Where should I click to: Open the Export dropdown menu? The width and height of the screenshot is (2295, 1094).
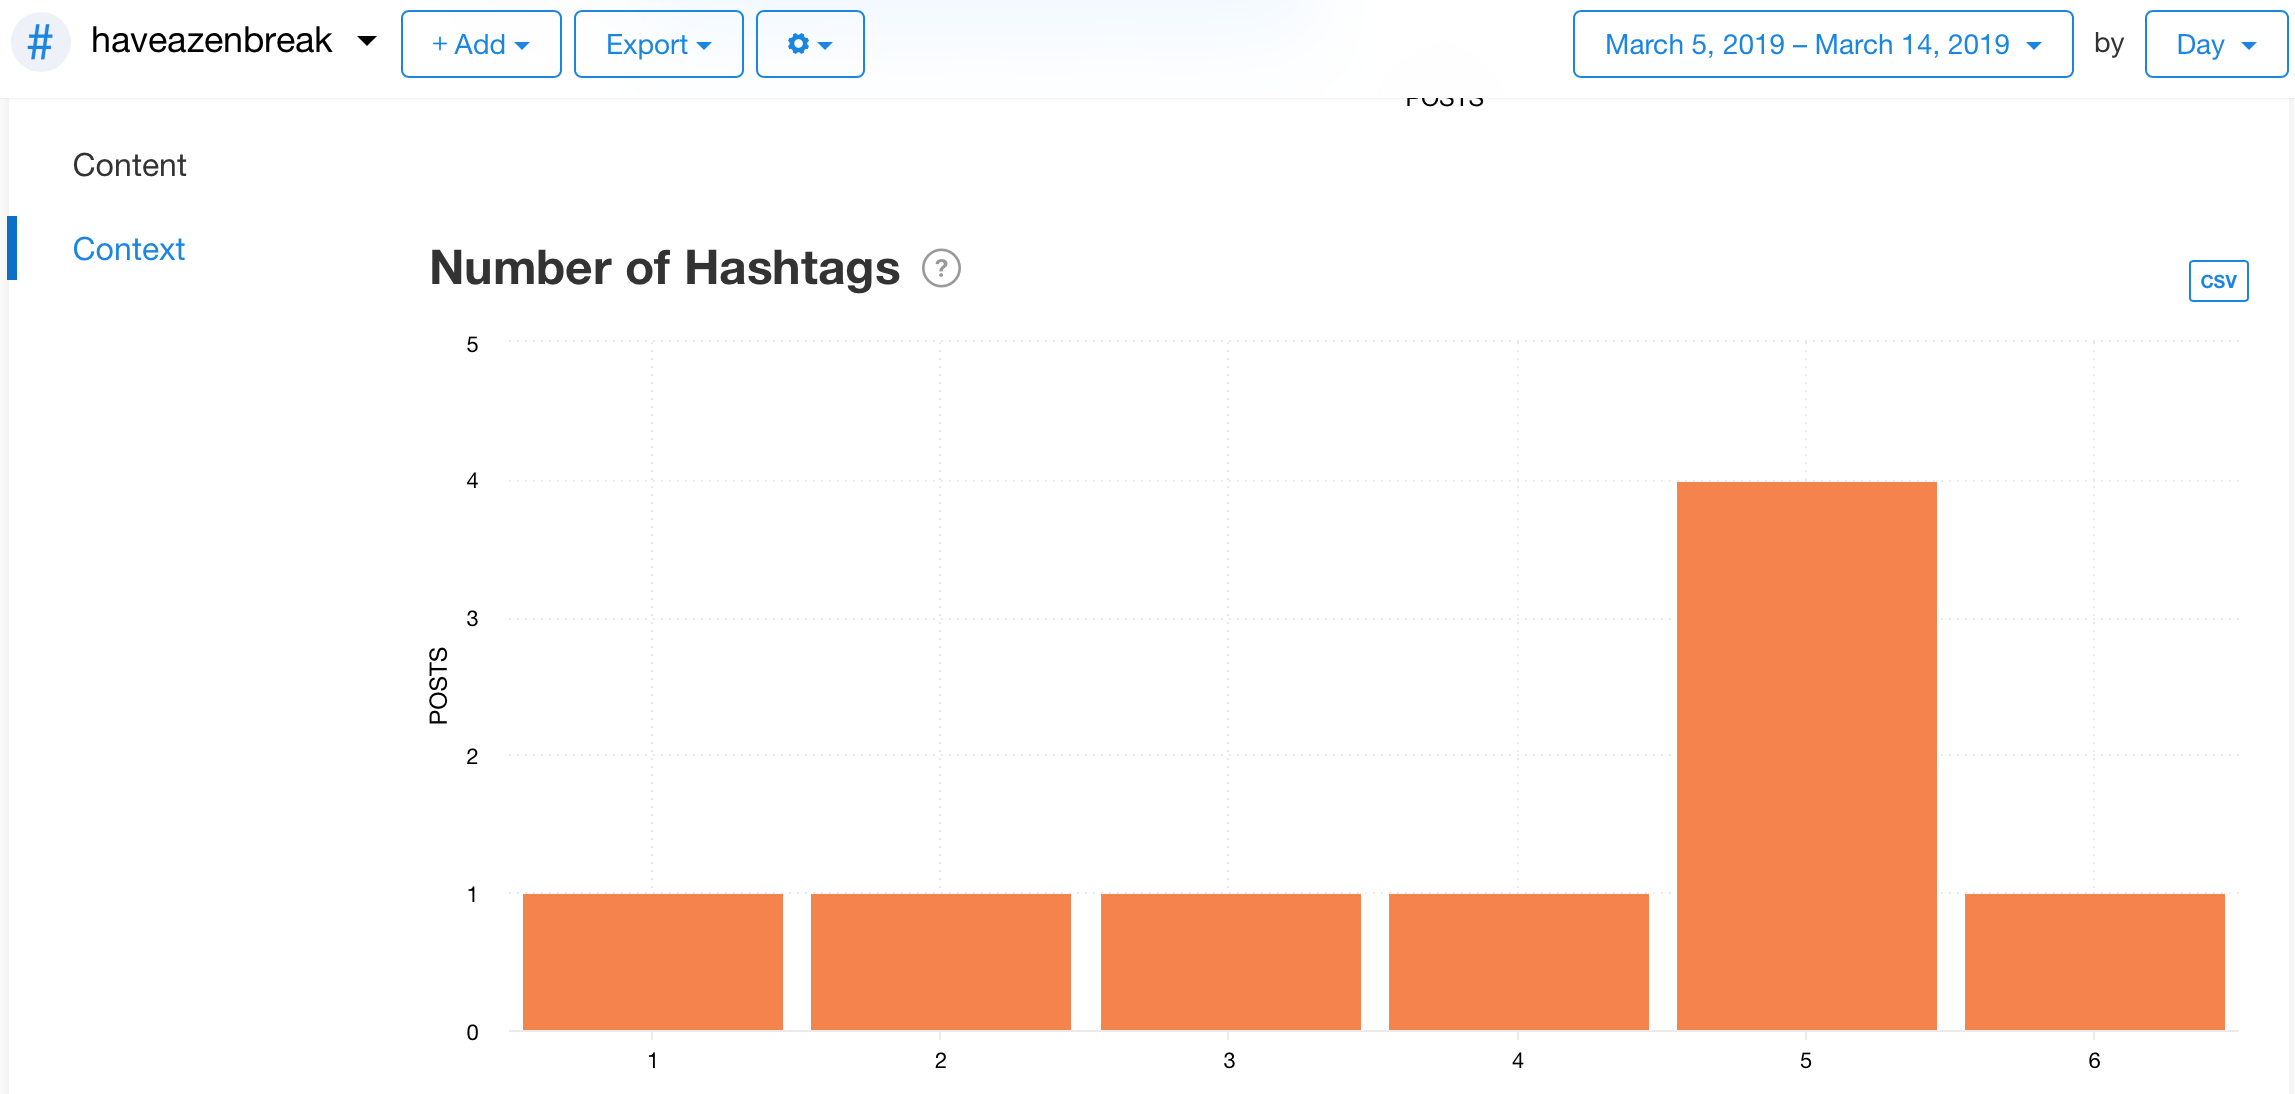658,44
